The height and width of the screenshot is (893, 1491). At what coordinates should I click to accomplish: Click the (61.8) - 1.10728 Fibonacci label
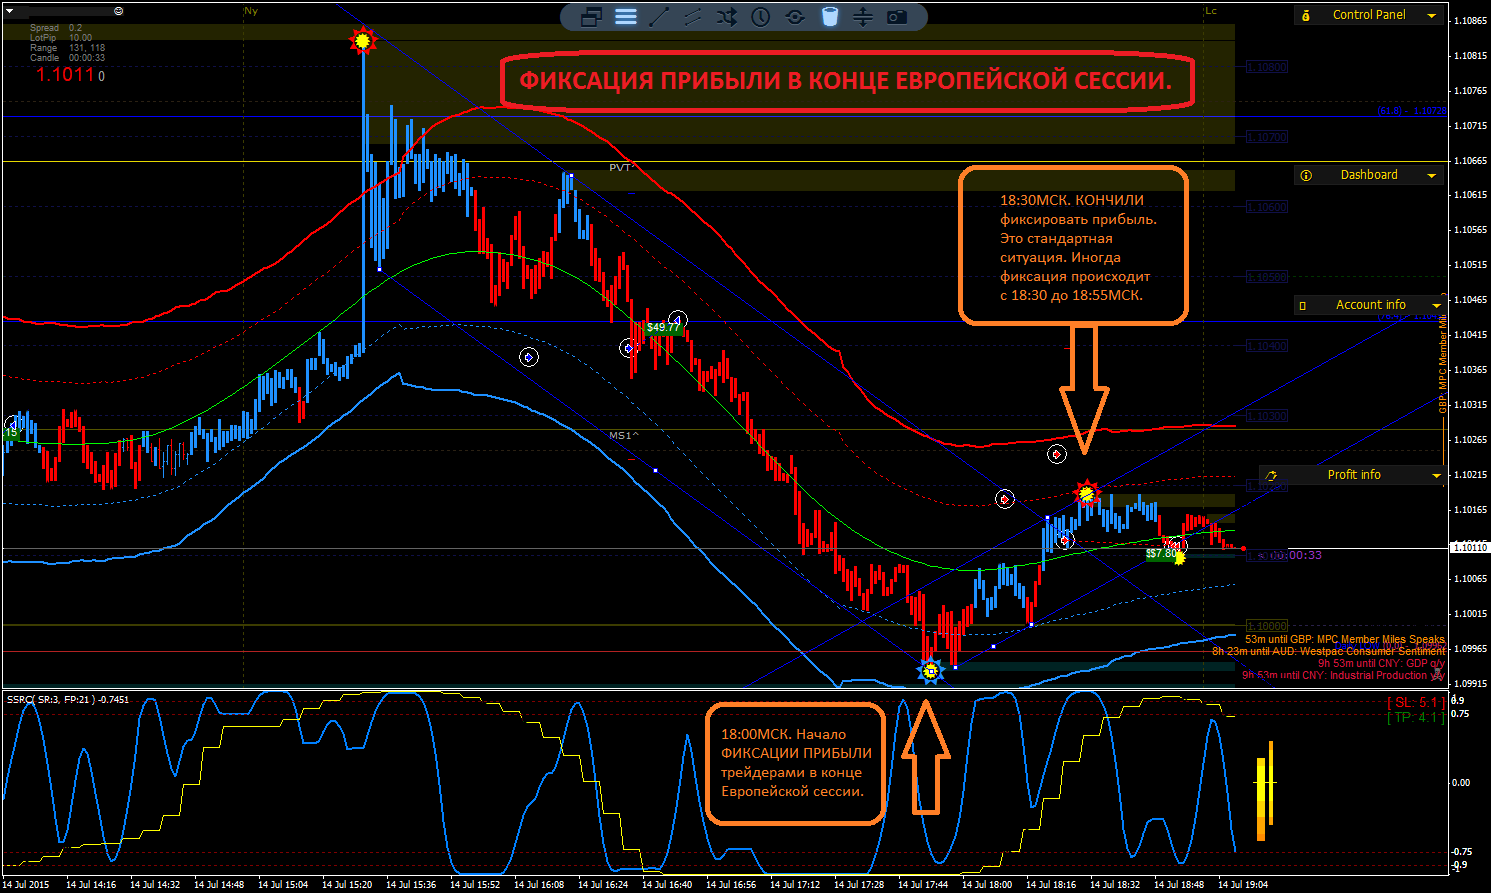pyautogui.click(x=1411, y=111)
